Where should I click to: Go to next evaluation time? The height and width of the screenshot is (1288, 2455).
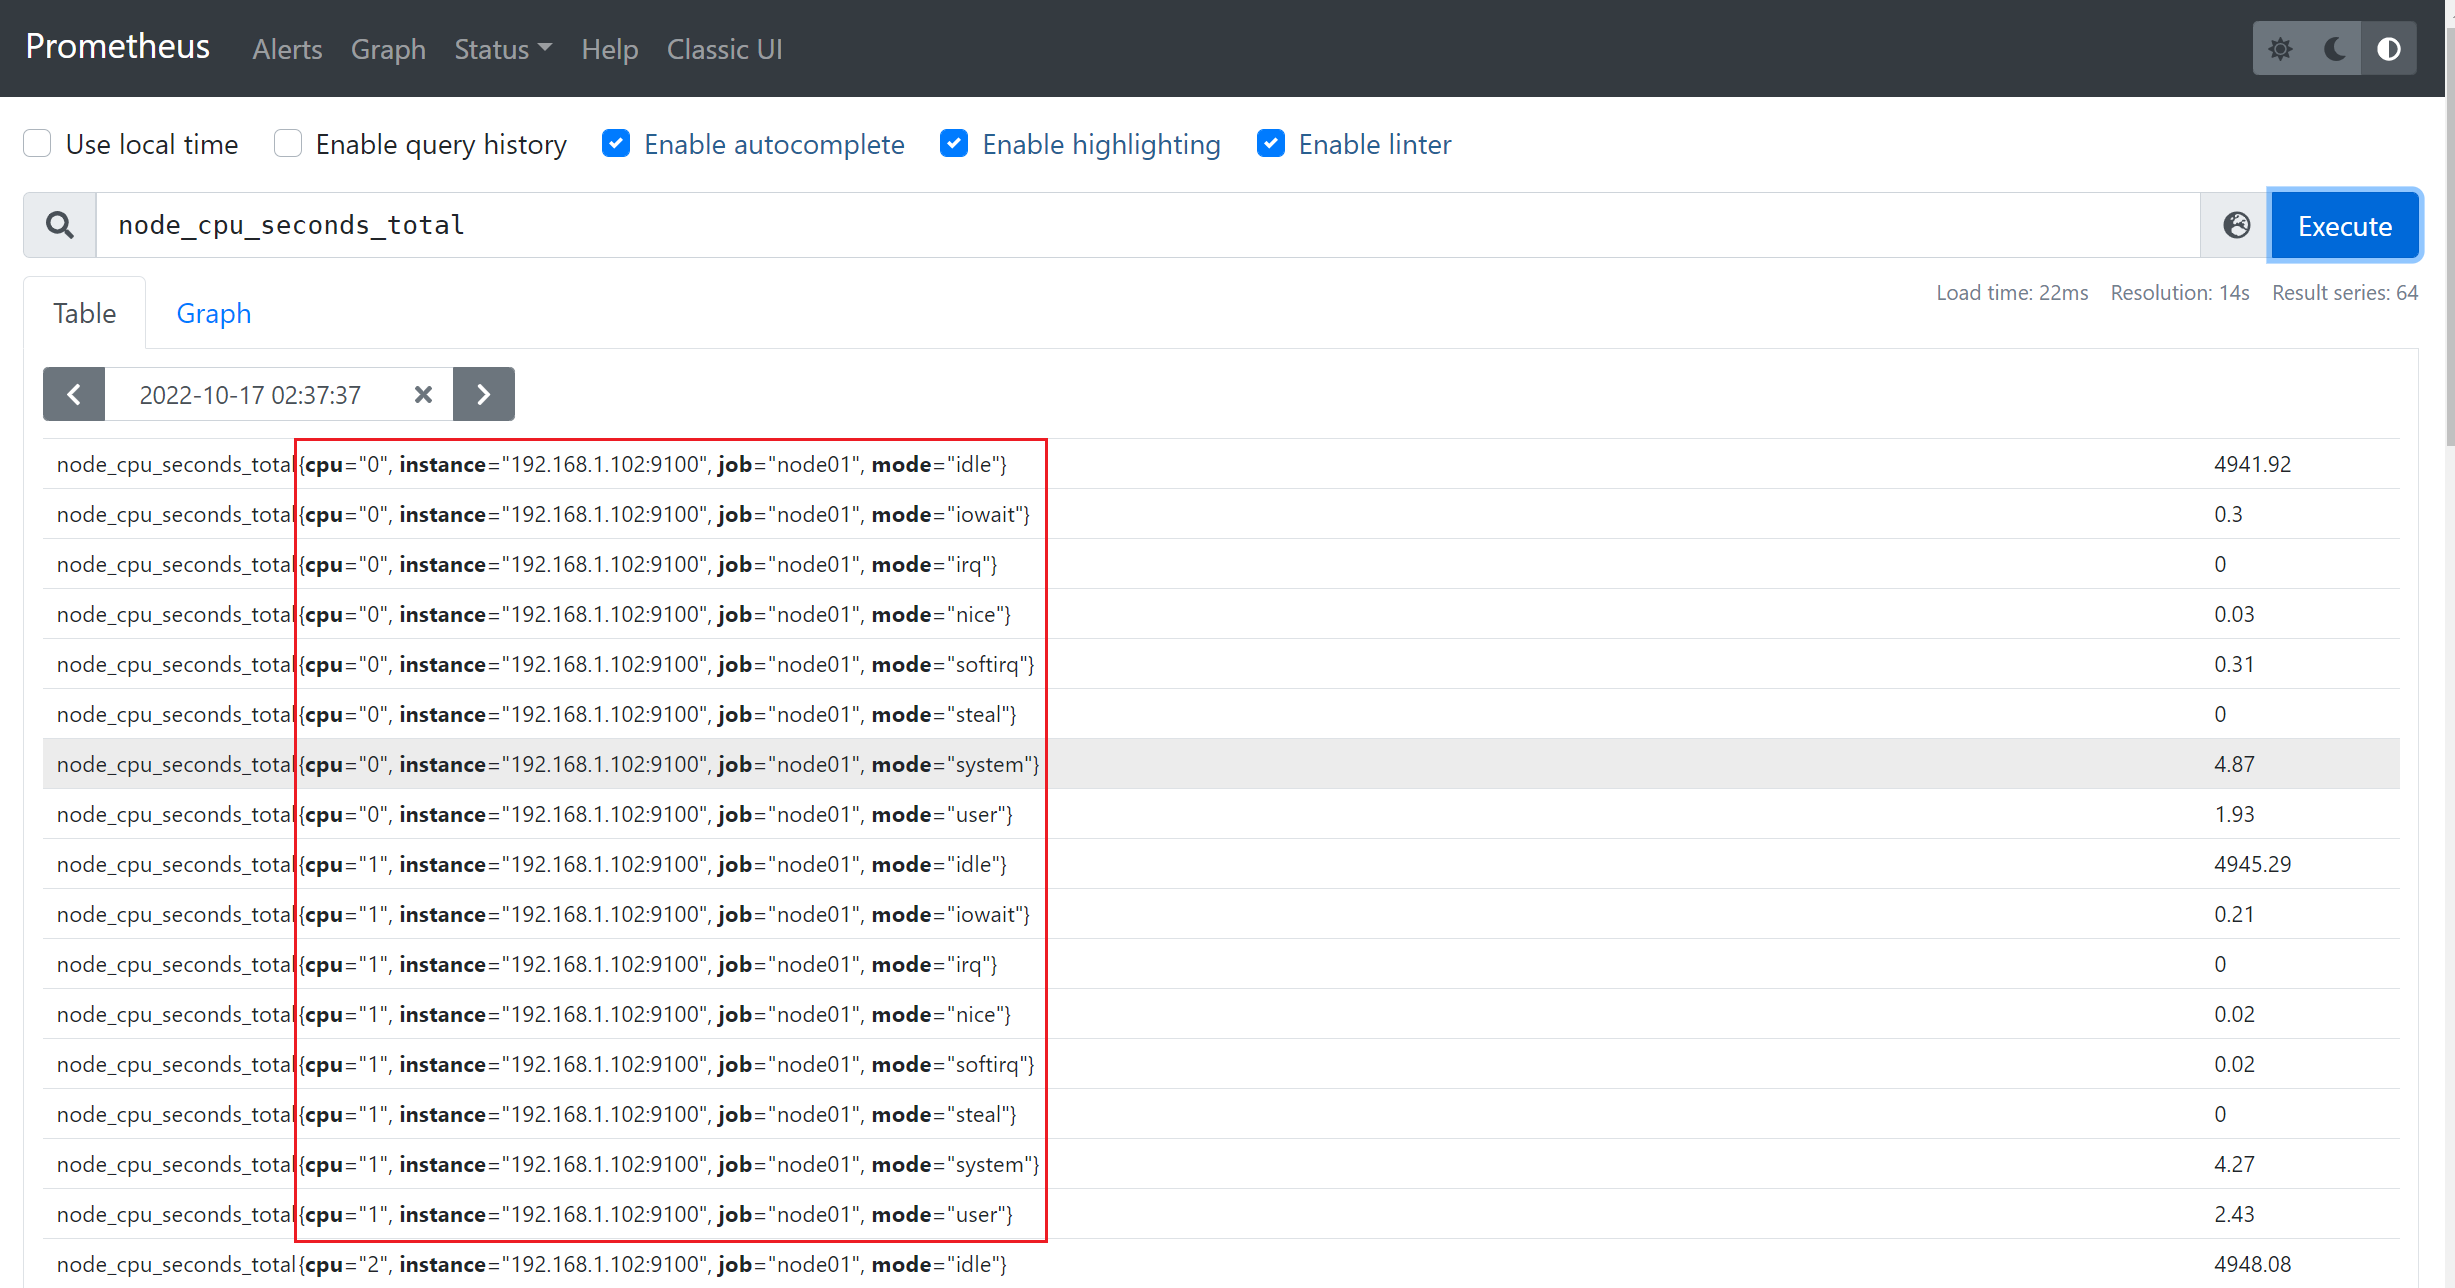click(x=484, y=394)
